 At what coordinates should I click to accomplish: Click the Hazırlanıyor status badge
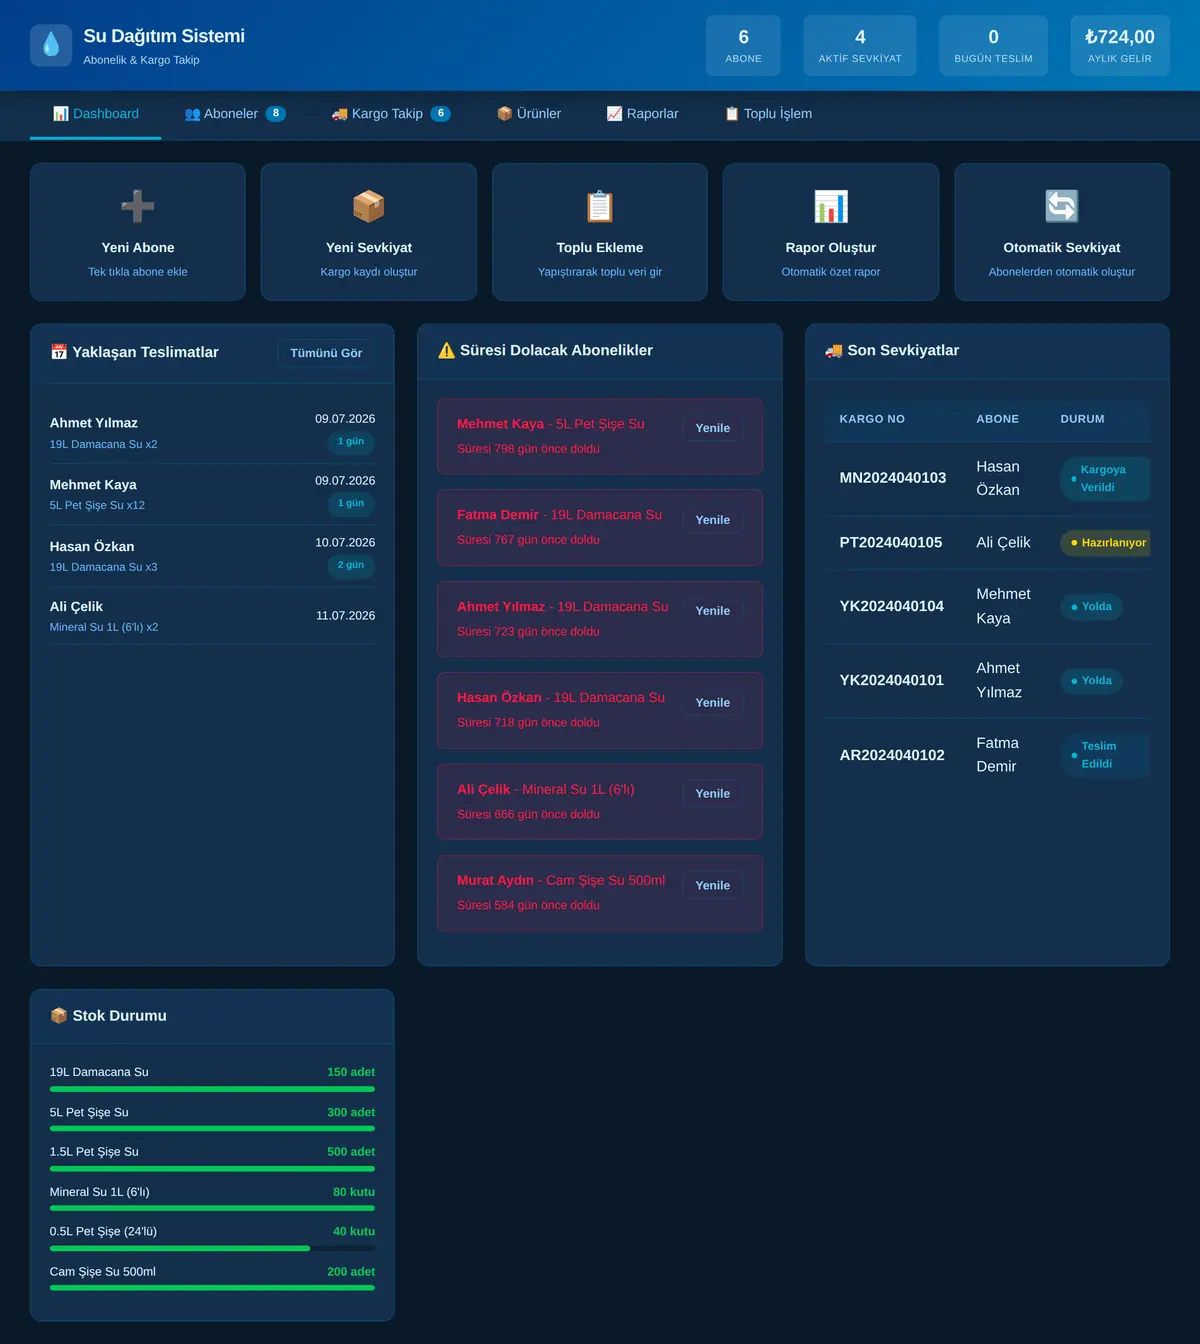(x=1106, y=543)
